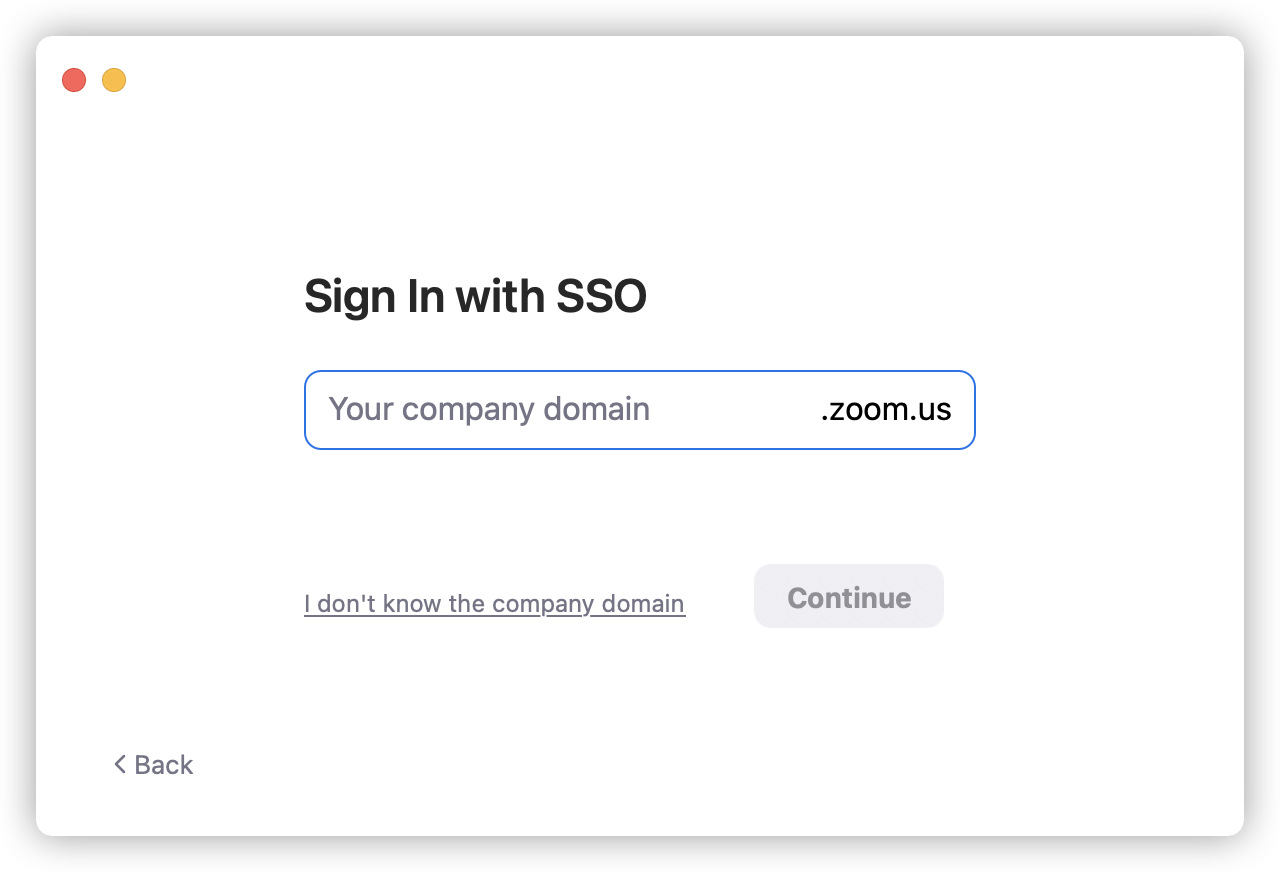The height and width of the screenshot is (872, 1280).
Task: Click the Back arrow icon
Action: (x=120, y=765)
